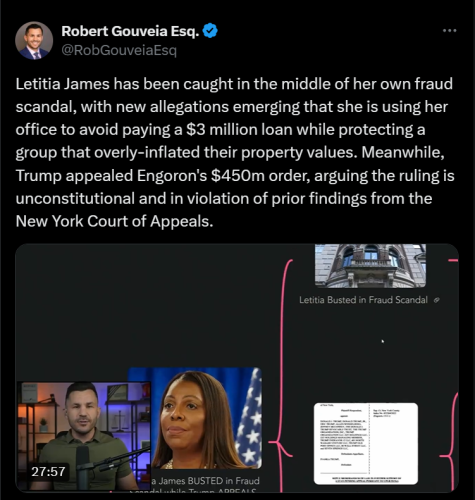475x500 pixels.
Task: Open the @RobGouveiaEsq handle link
Action: click(x=119, y=50)
